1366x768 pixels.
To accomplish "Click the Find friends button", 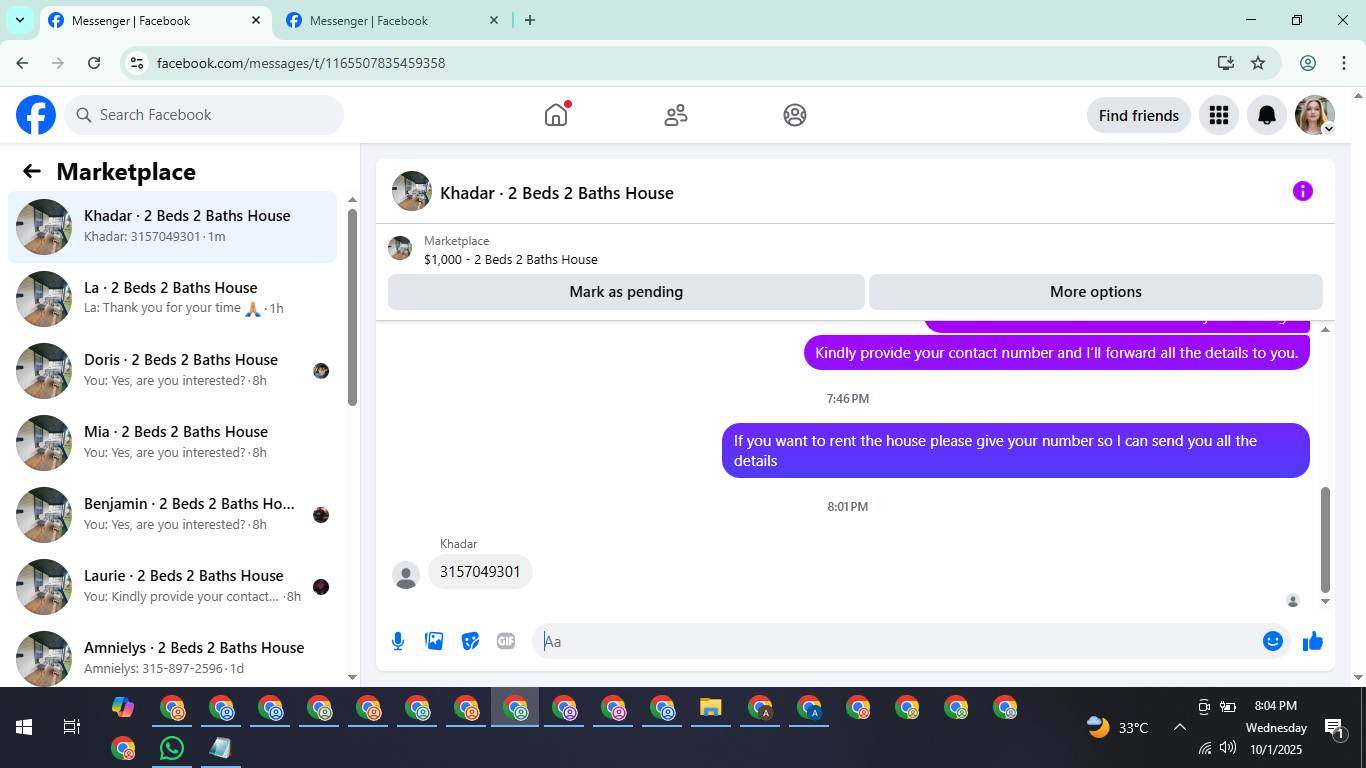I will click(x=1139, y=115).
